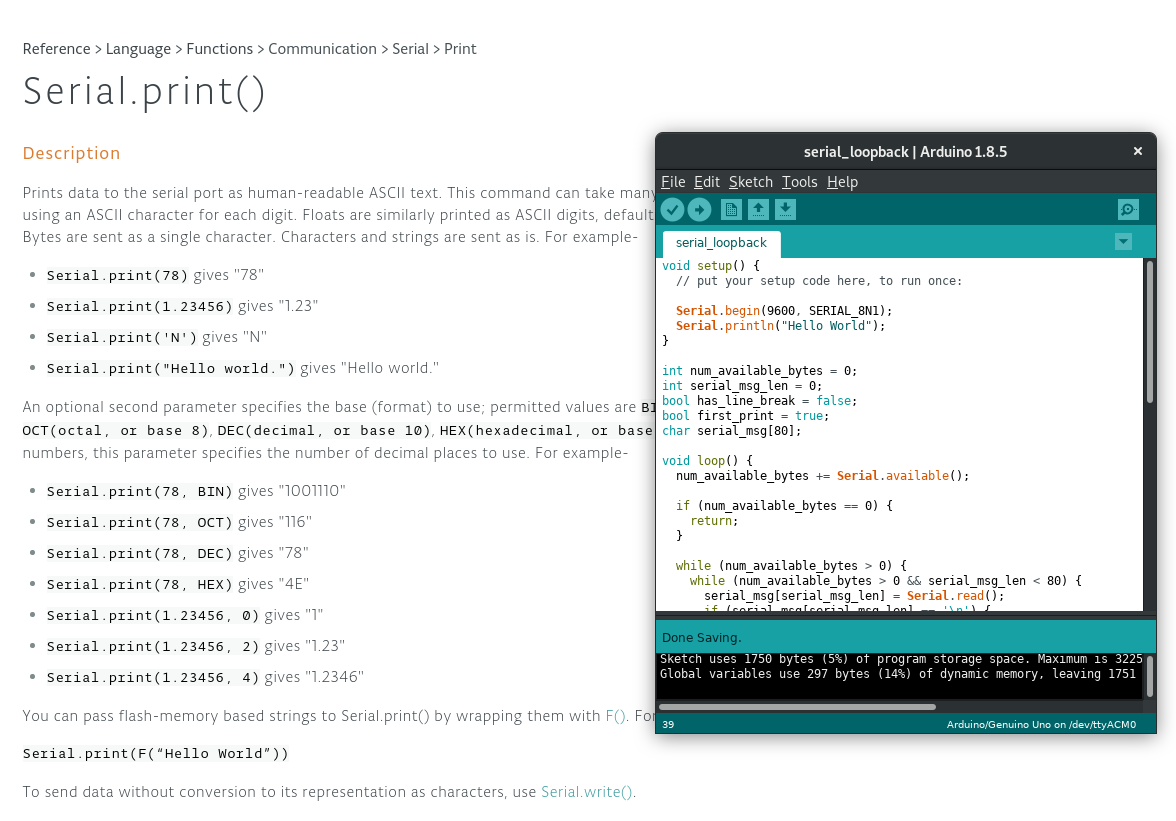Click line number 39 in the status bar
The height and width of the screenshot is (821, 1176).
668,724
